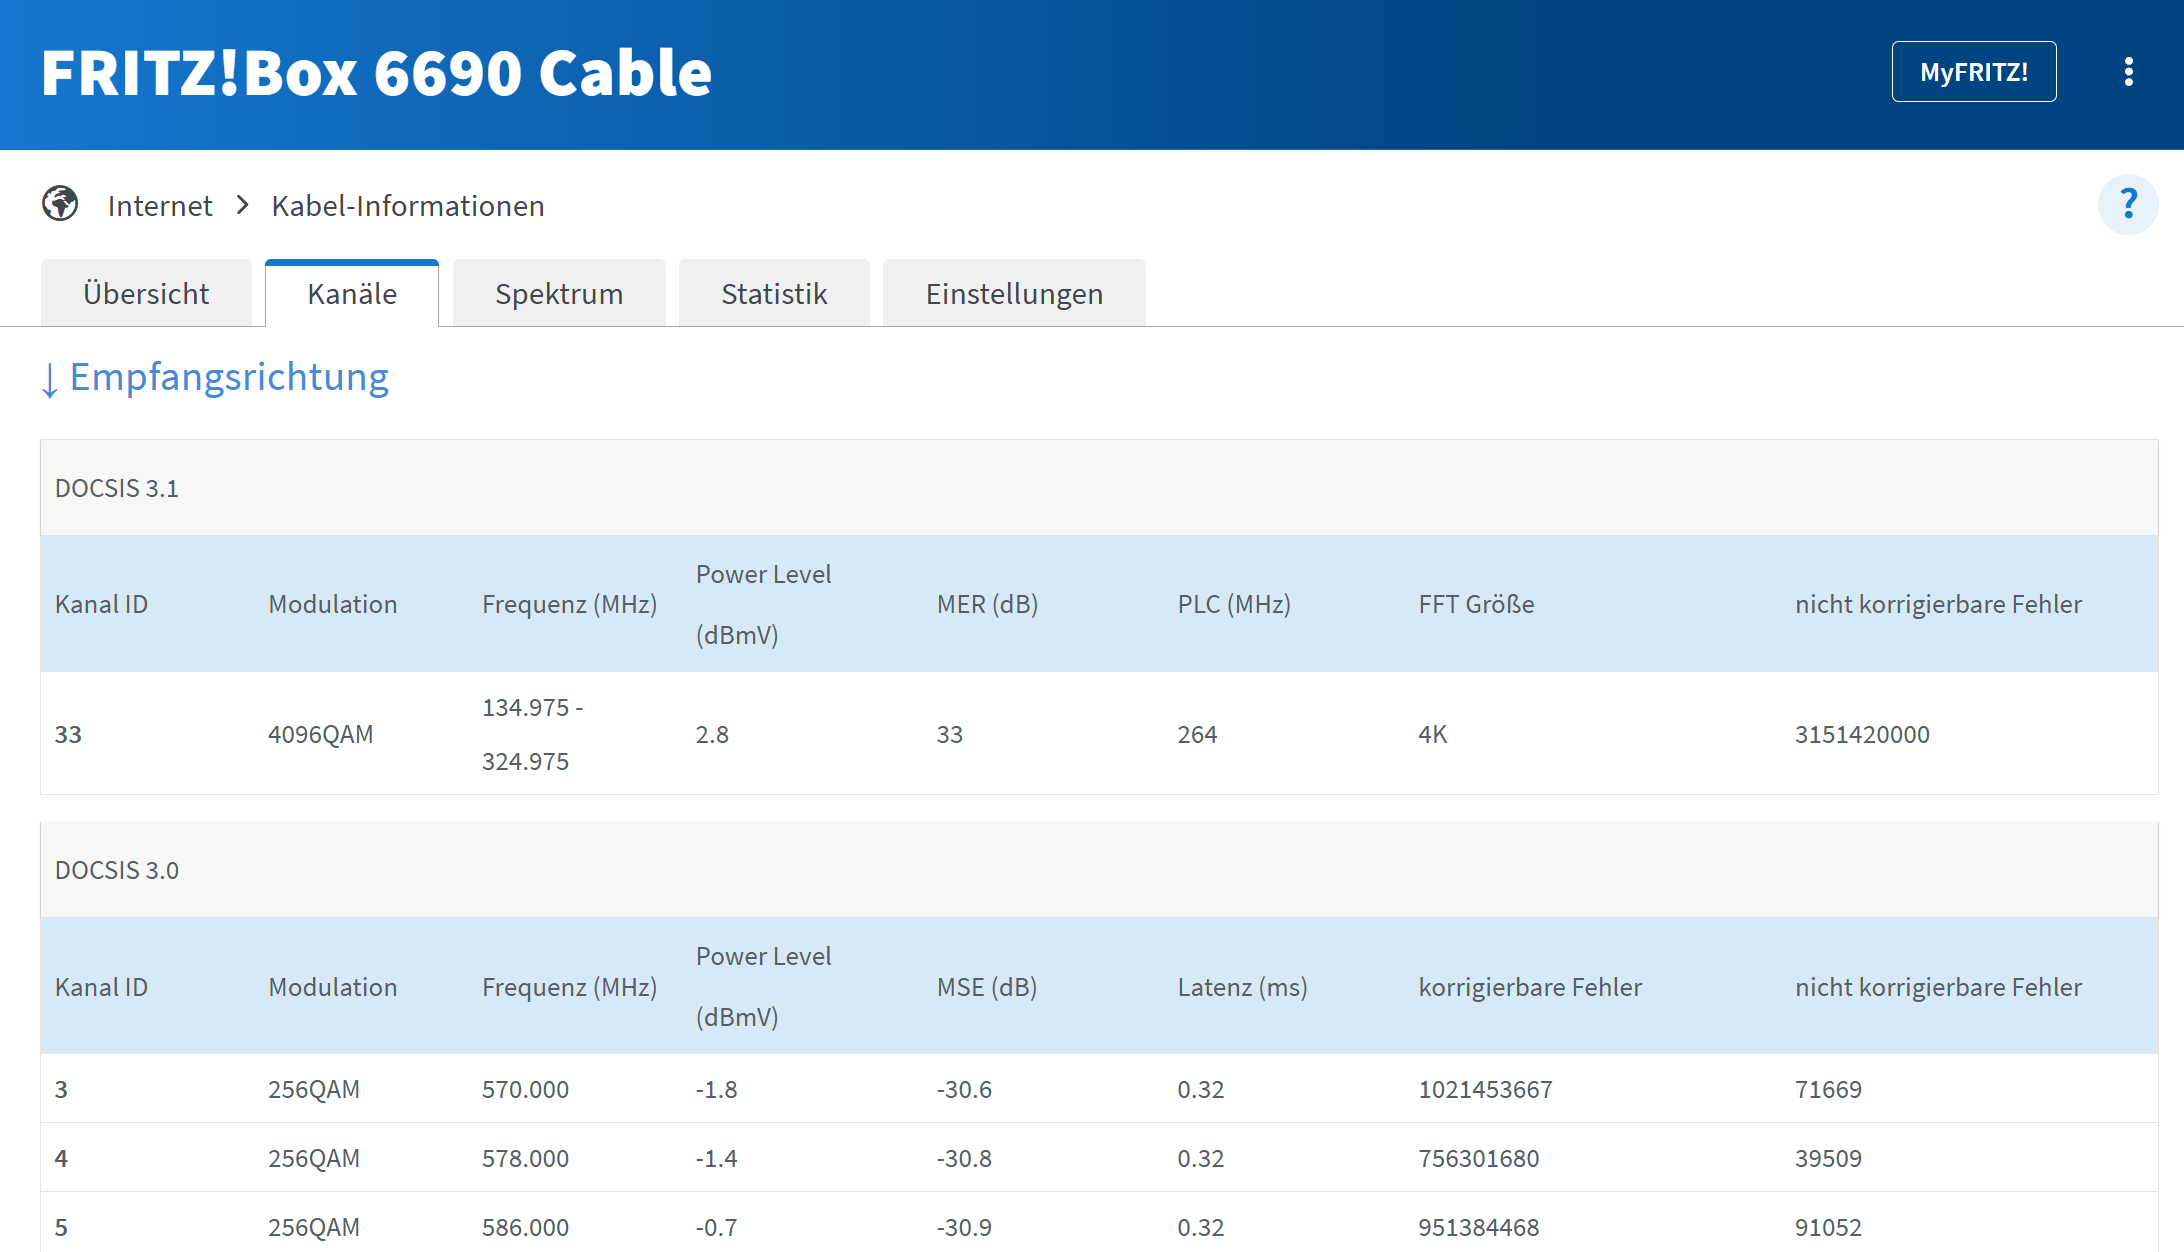Open the three-dot options menu

[x=2128, y=72]
